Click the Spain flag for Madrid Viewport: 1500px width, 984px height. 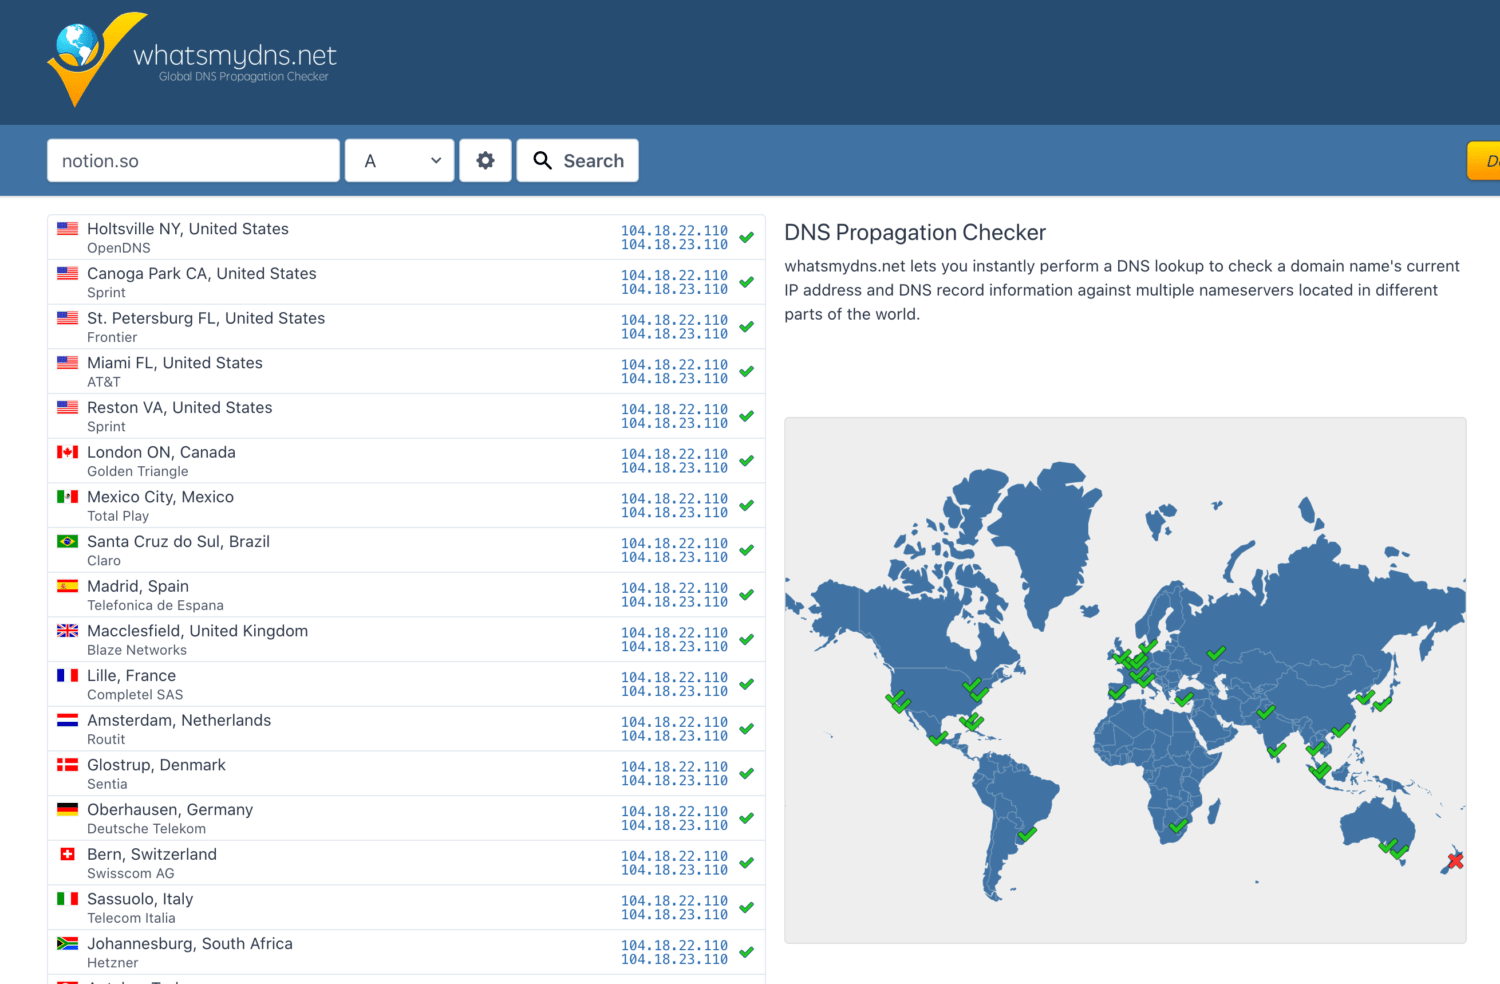coord(67,586)
